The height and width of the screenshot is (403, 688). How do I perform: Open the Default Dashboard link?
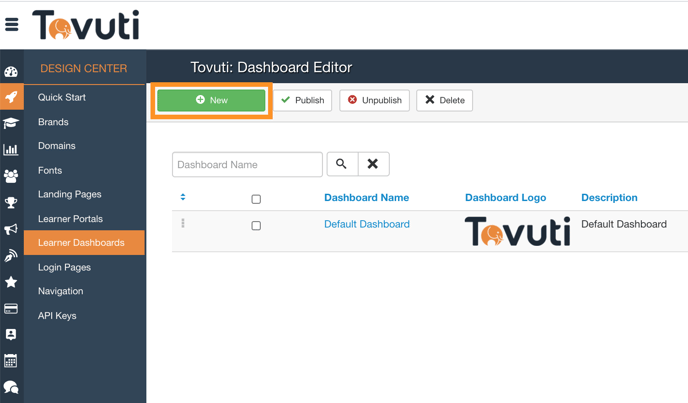coord(366,224)
